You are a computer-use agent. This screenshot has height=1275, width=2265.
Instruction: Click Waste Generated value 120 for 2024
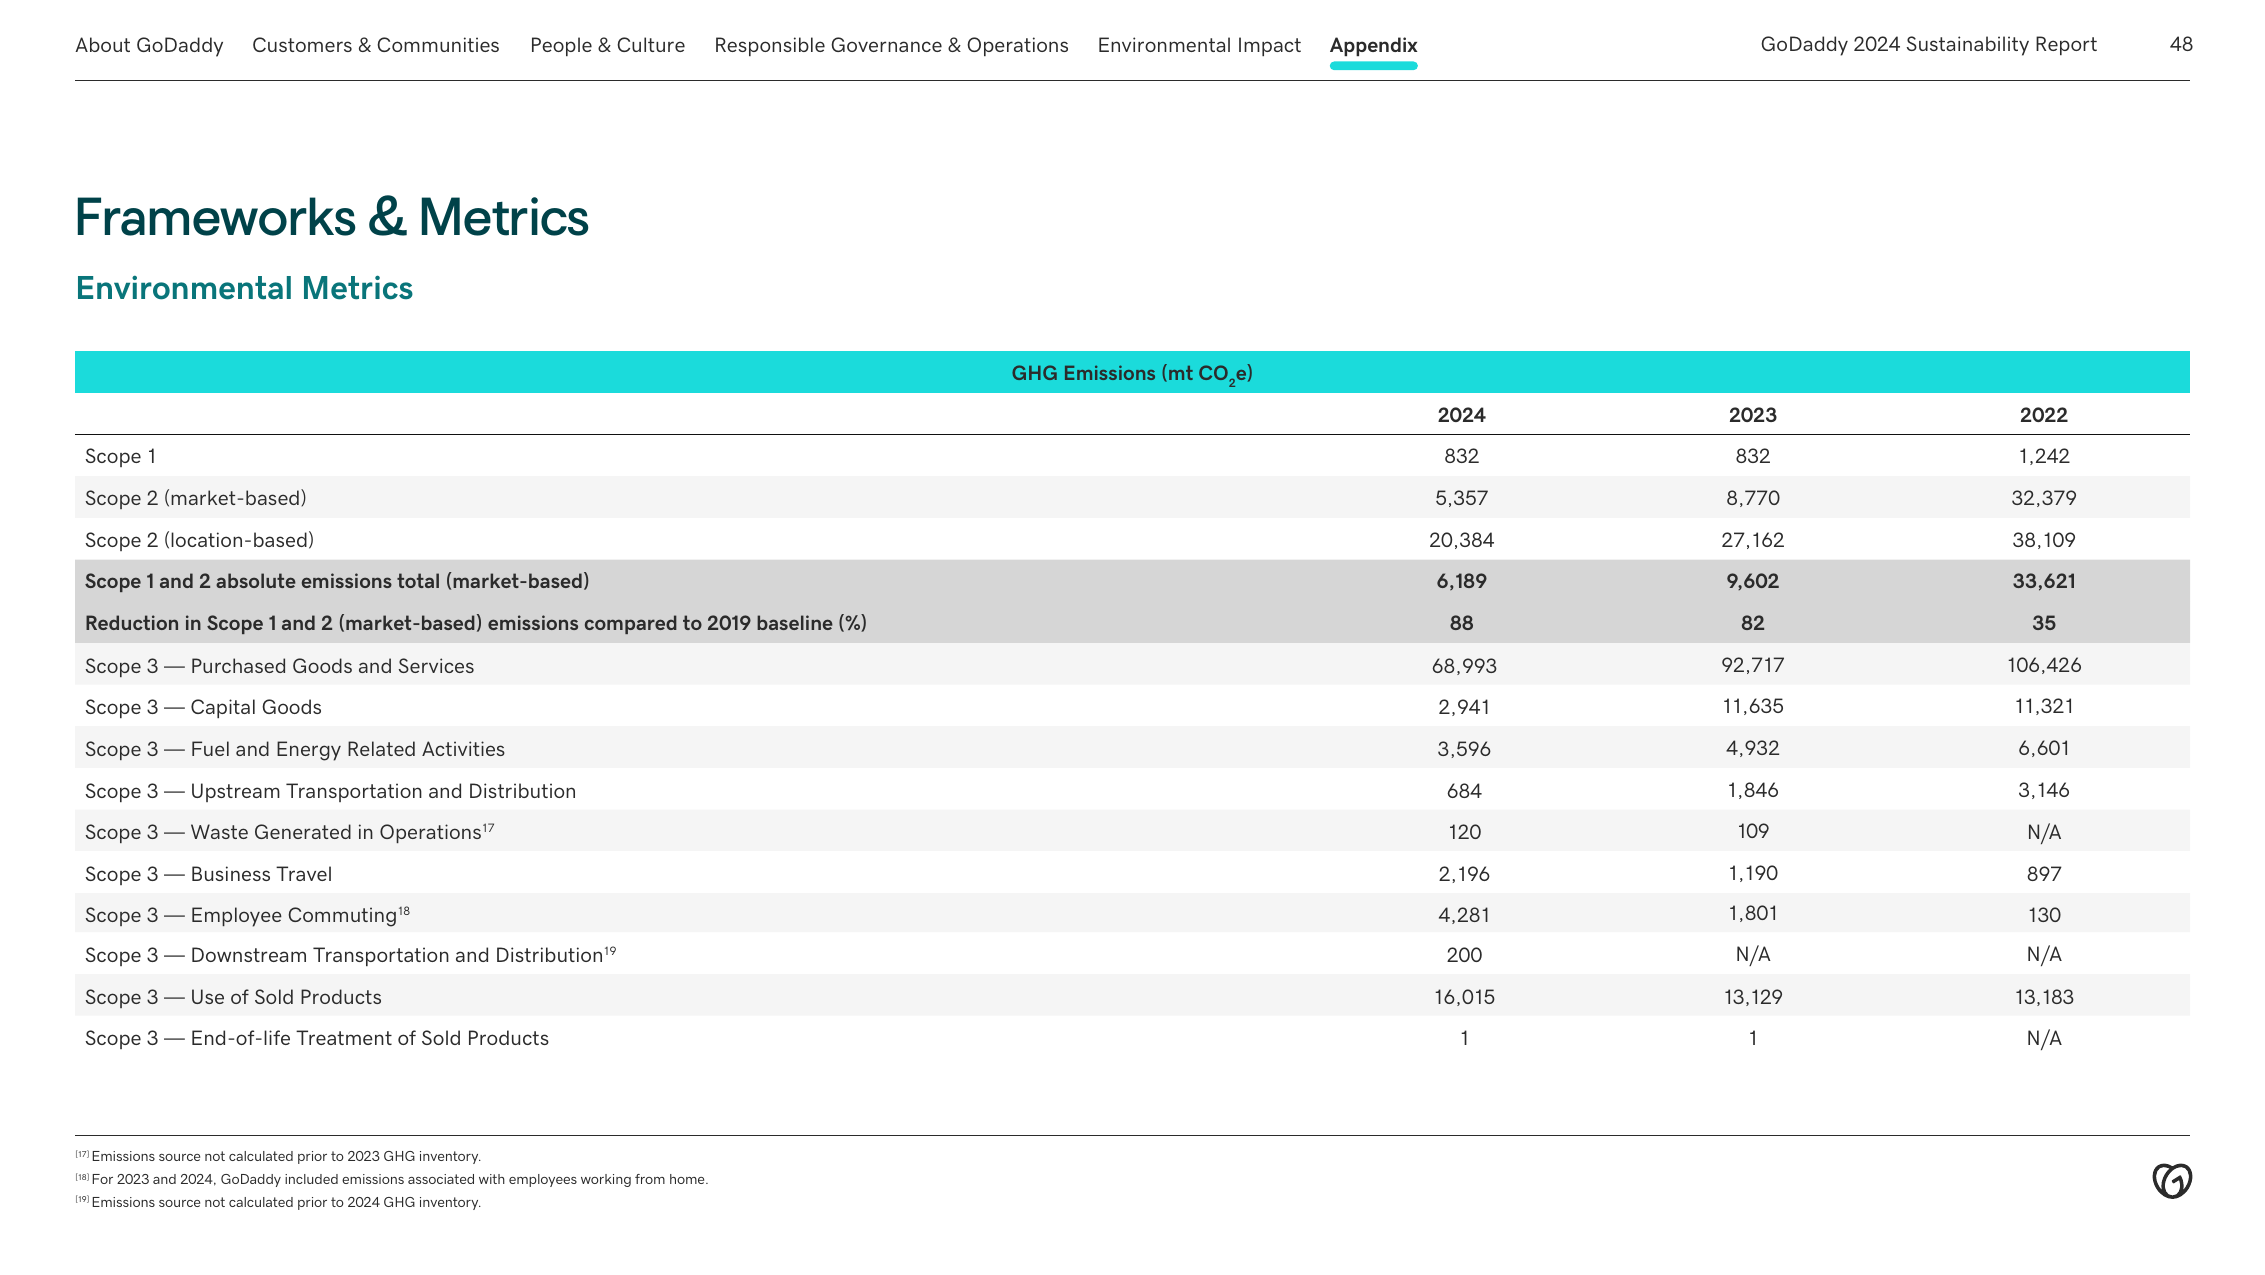point(1464,832)
